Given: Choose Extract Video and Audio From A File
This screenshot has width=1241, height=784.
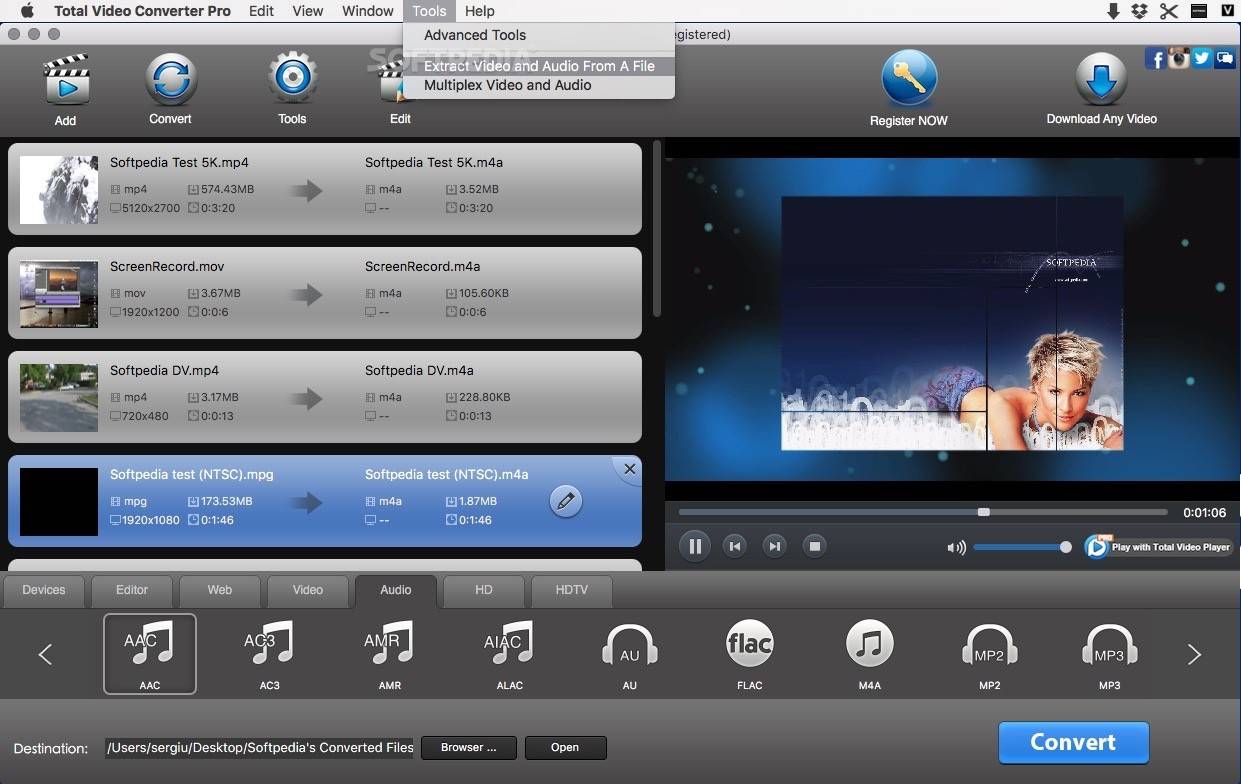Looking at the screenshot, I should pyautogui.click(x=539, y=66).
